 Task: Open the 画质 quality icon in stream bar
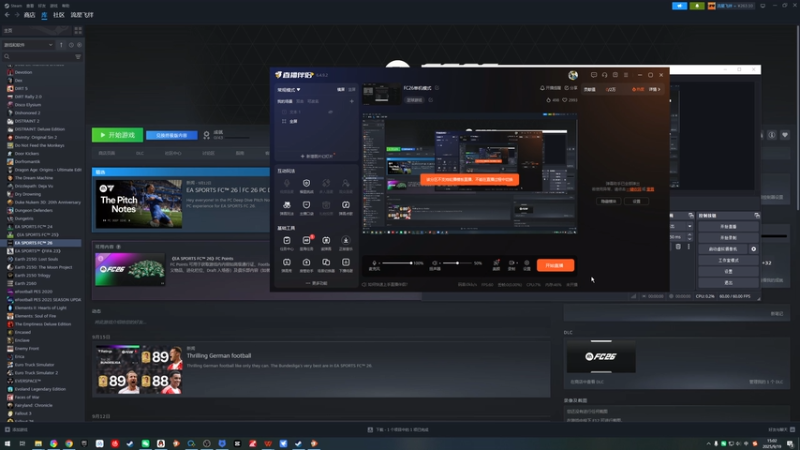coord(496,265)
